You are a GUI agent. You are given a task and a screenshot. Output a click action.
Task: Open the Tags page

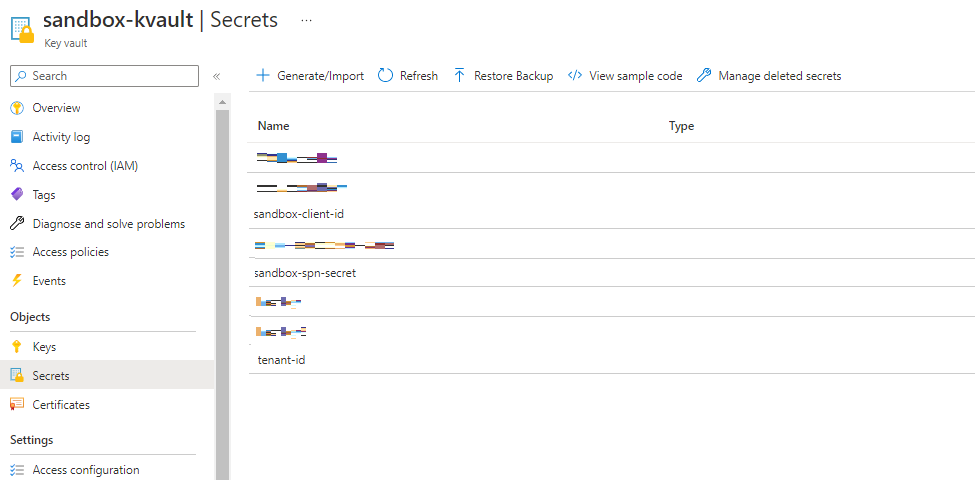coord(44,195)
